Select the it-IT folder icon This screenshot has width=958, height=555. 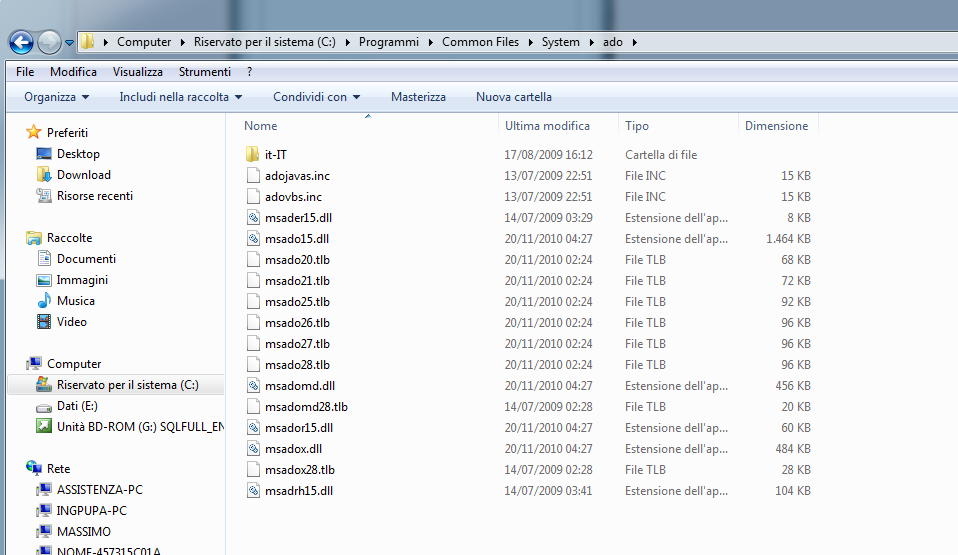[253, 155]
